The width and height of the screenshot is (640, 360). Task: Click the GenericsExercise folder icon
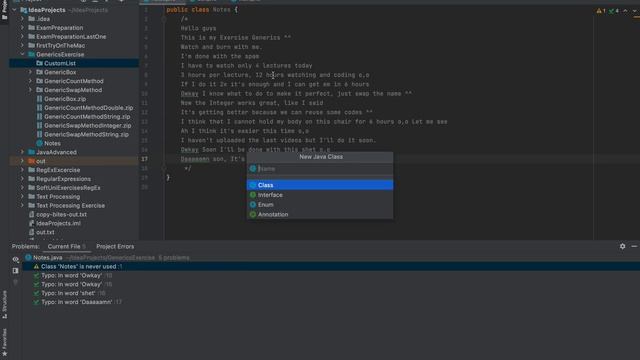point(31,54)
